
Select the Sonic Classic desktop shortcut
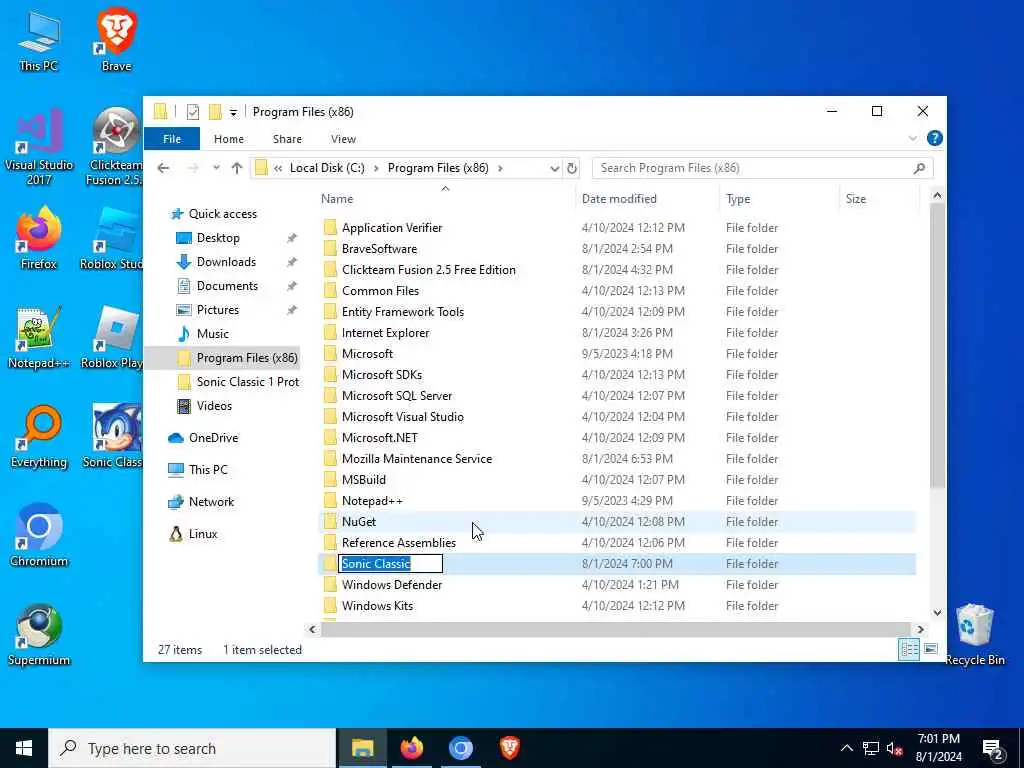coord(112,437)
